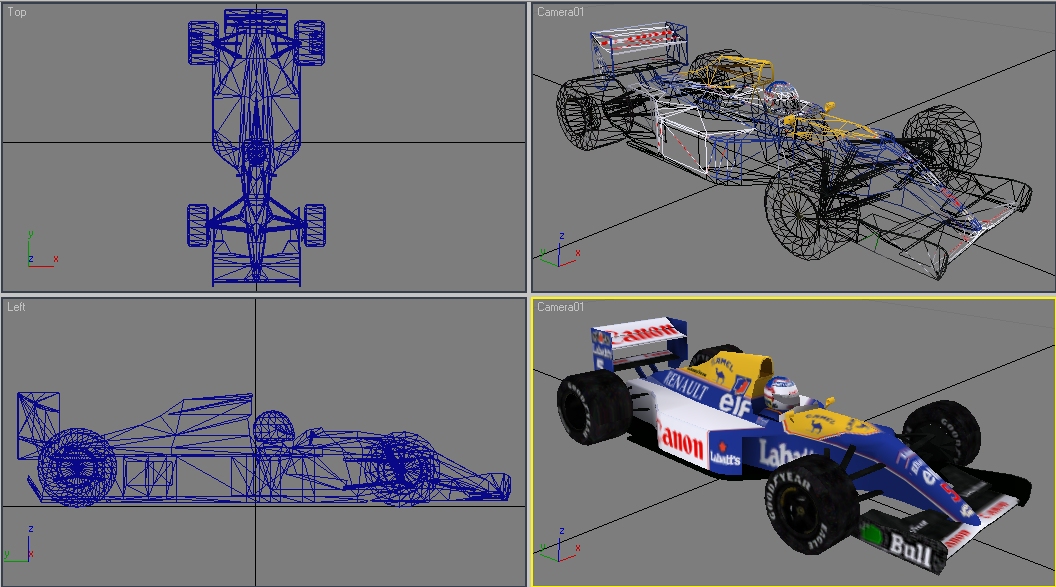This screenshot has width=1056, height=587.
Task: Select the wireframe helmet in the Left viewport
Action: pyautogui.click(x=272, y=429)
